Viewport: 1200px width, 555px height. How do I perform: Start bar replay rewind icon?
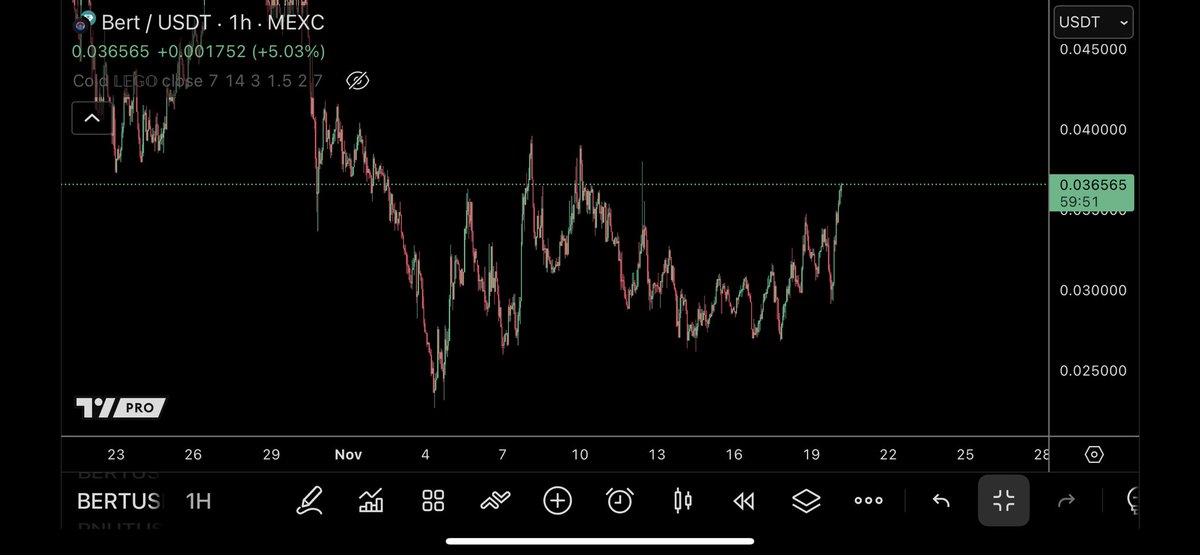click(744, 501)
